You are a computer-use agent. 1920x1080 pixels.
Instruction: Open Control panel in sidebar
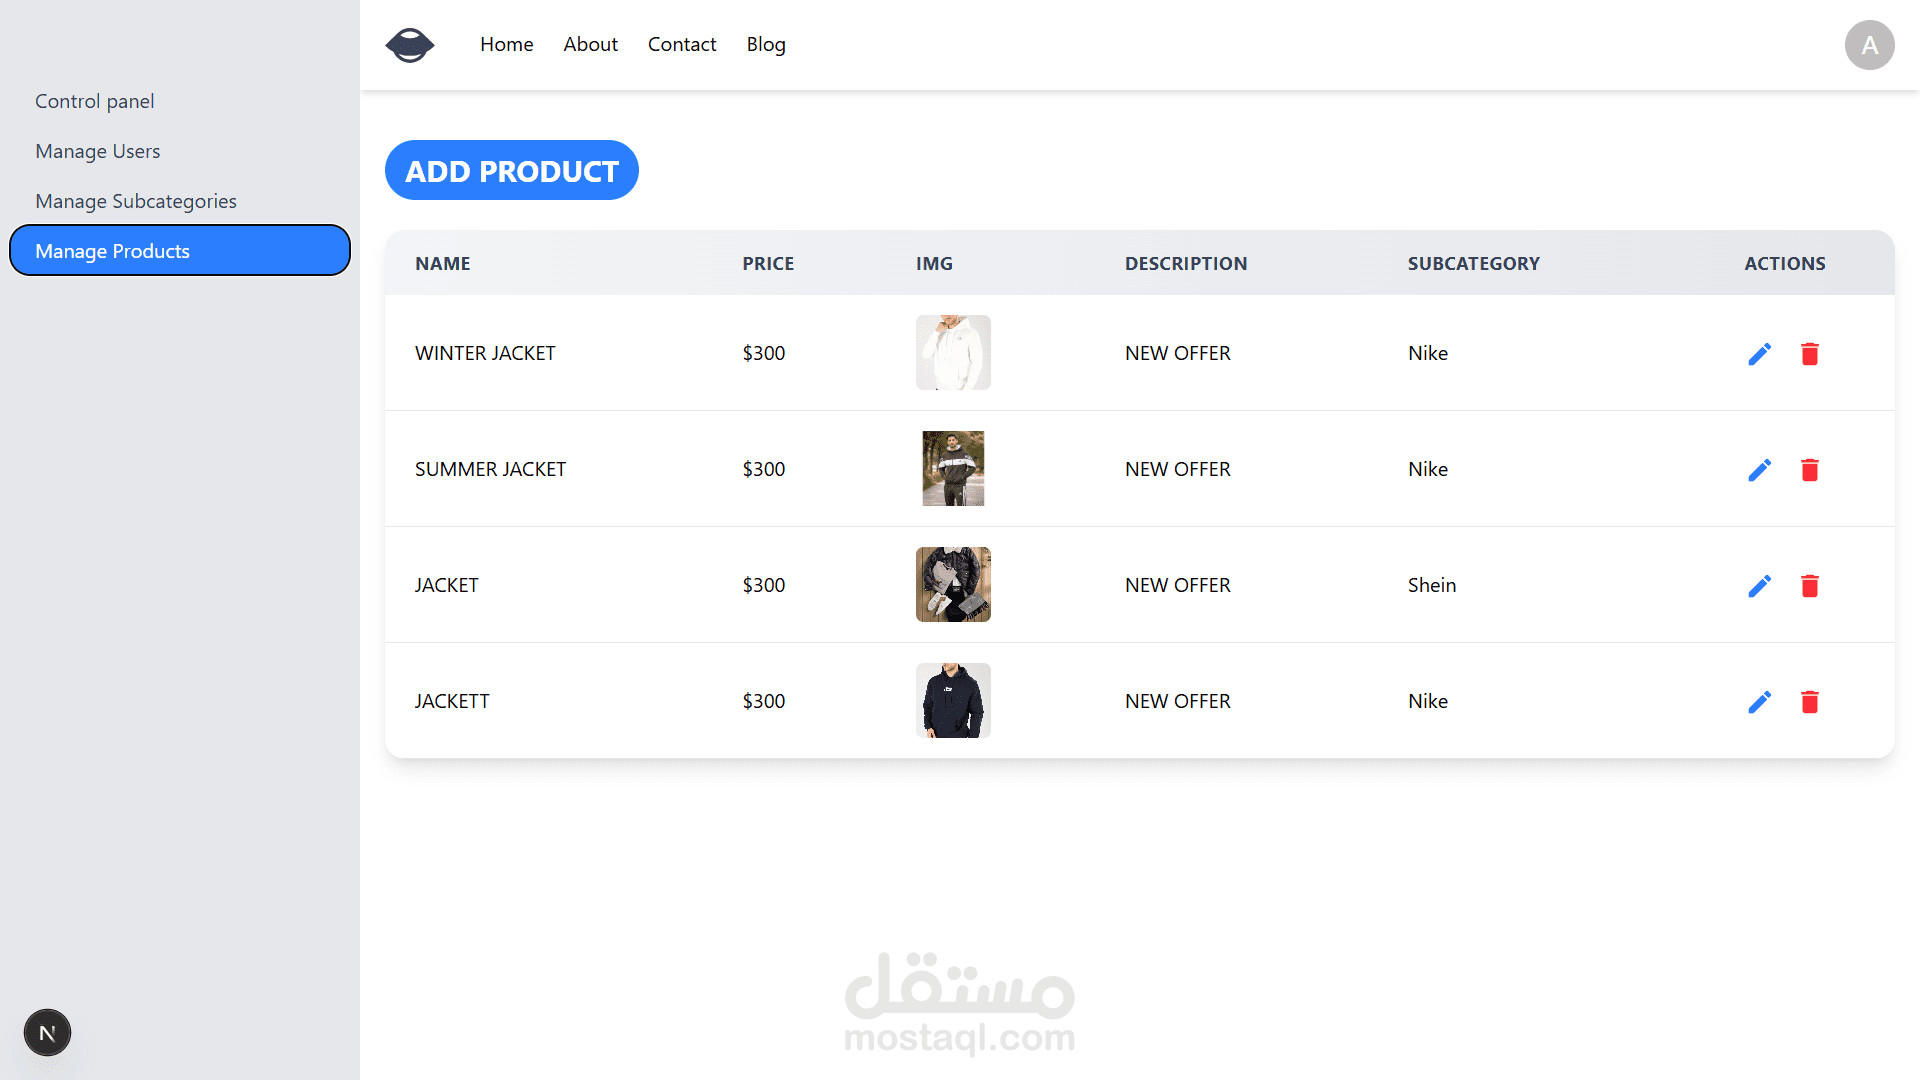(94, 101)
